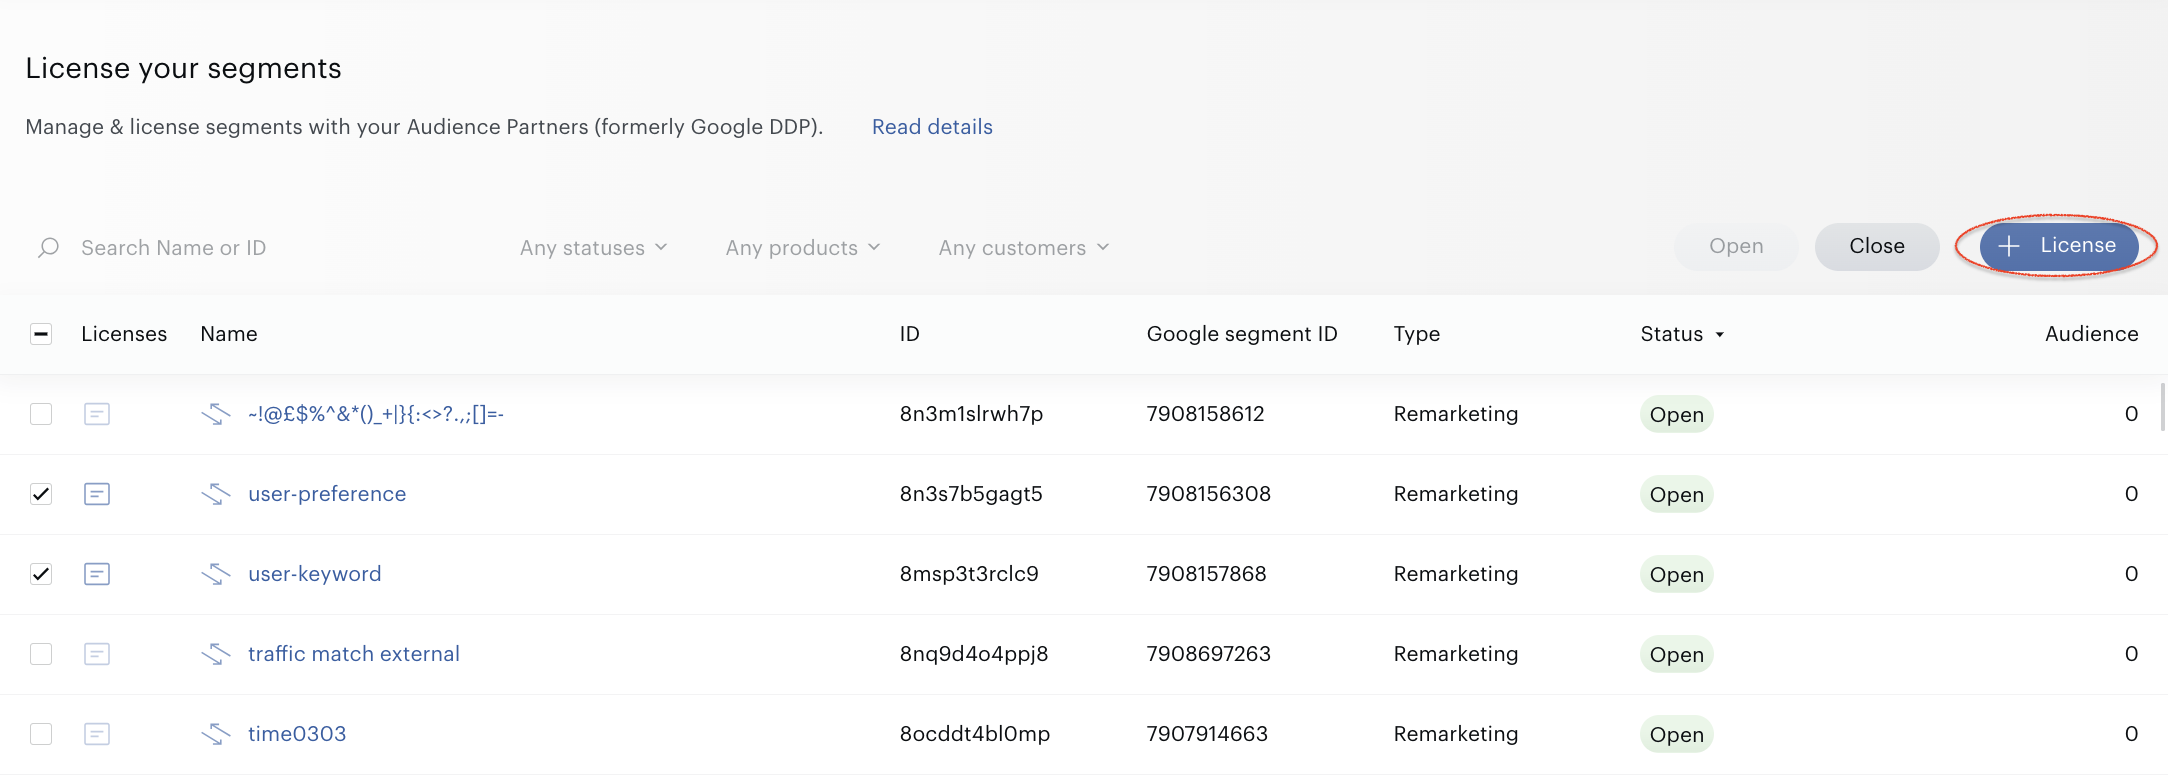The image size is (2168, 783).
Task: Click sync arrows icon beside special-characters segment
Action: click(216, 414)
